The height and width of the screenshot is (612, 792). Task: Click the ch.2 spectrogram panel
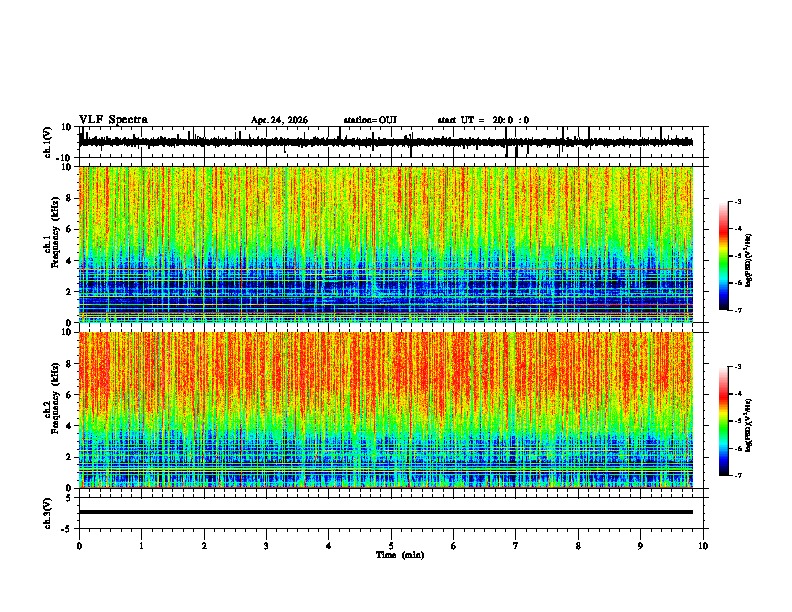pos(386,410)
